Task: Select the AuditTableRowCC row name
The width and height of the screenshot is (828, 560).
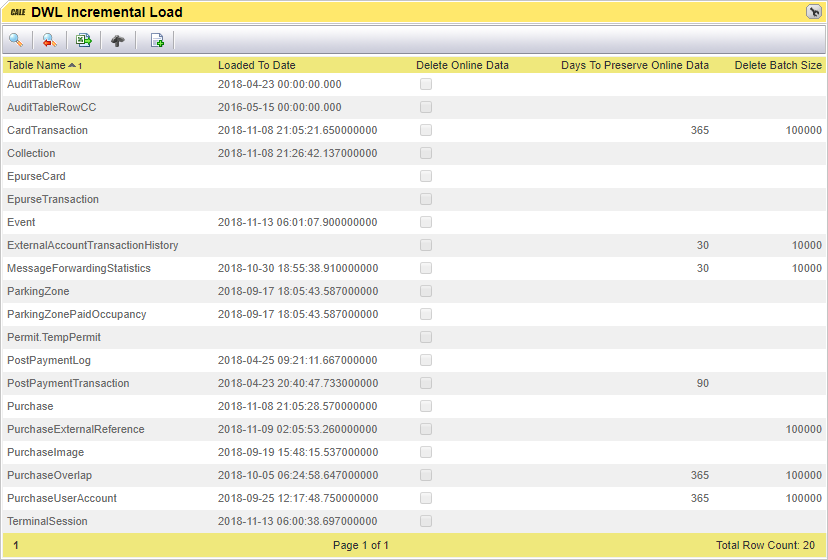Action: pos(52,107)
